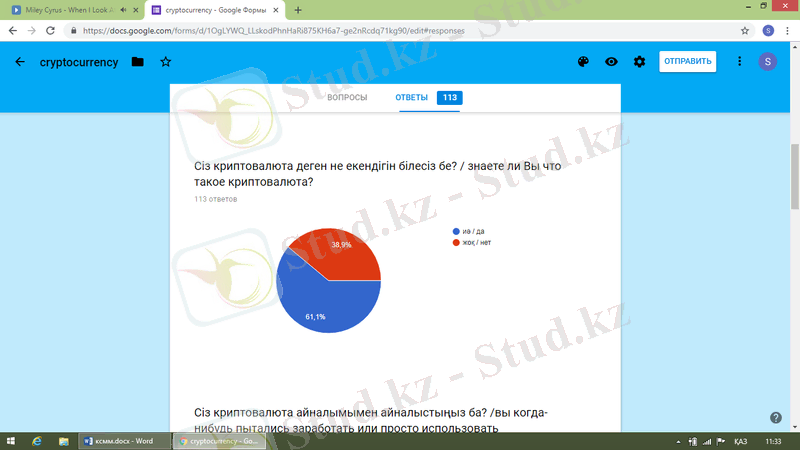Star the cryptocurrency form
Image resolution: width=800 pixels, height=450 pixels.
point(166,62)
